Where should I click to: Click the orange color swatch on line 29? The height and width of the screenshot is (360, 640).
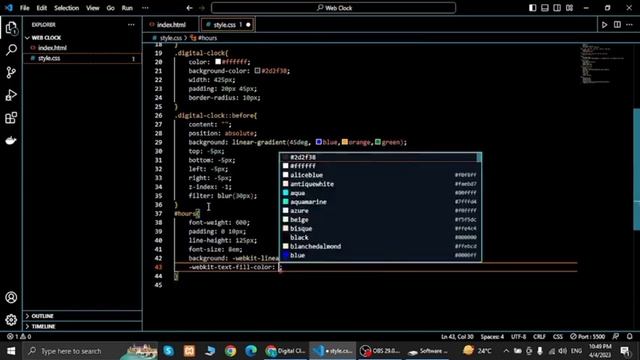click(345, 142)
